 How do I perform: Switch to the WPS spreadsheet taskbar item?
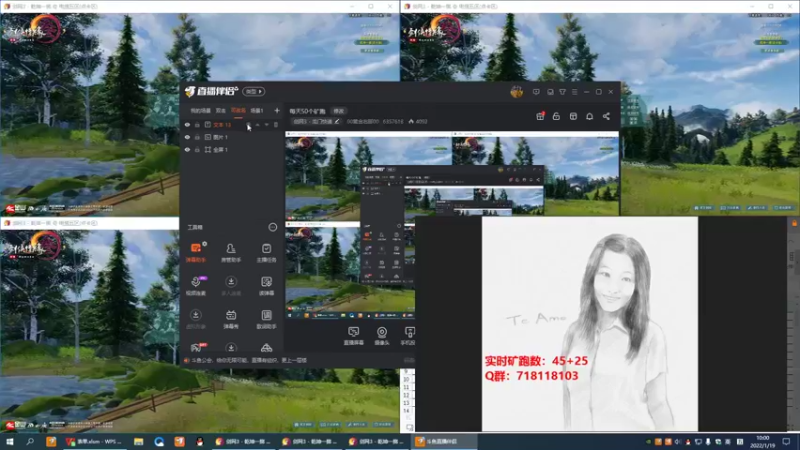tap(94, 441)
